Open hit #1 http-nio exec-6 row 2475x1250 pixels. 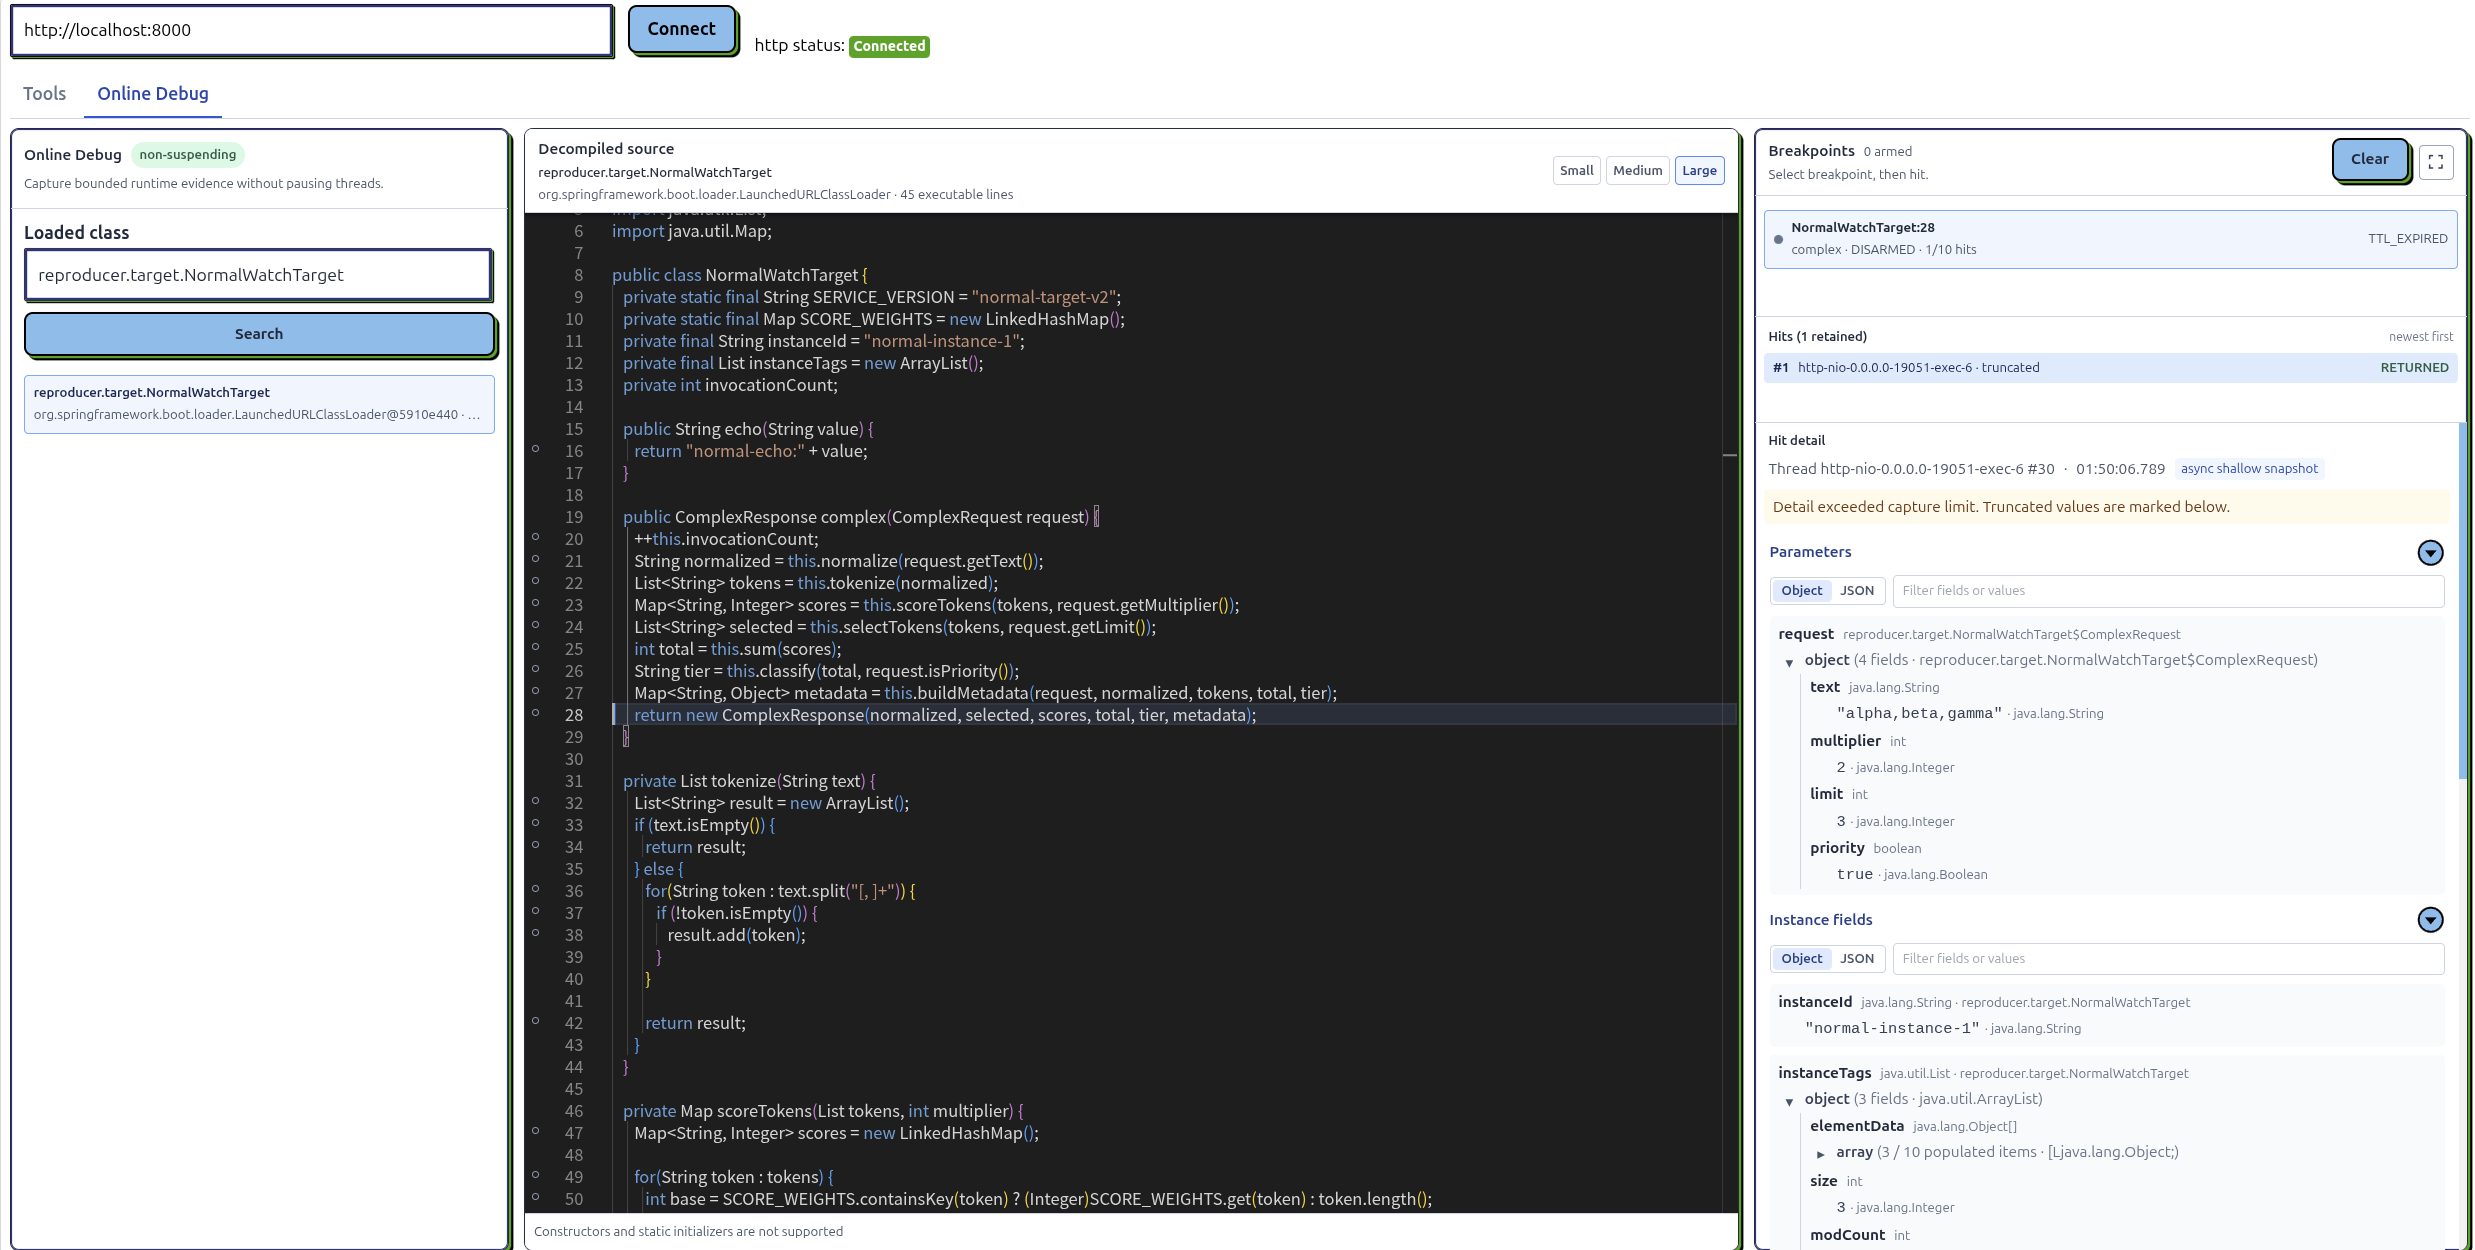[2110, 368]
